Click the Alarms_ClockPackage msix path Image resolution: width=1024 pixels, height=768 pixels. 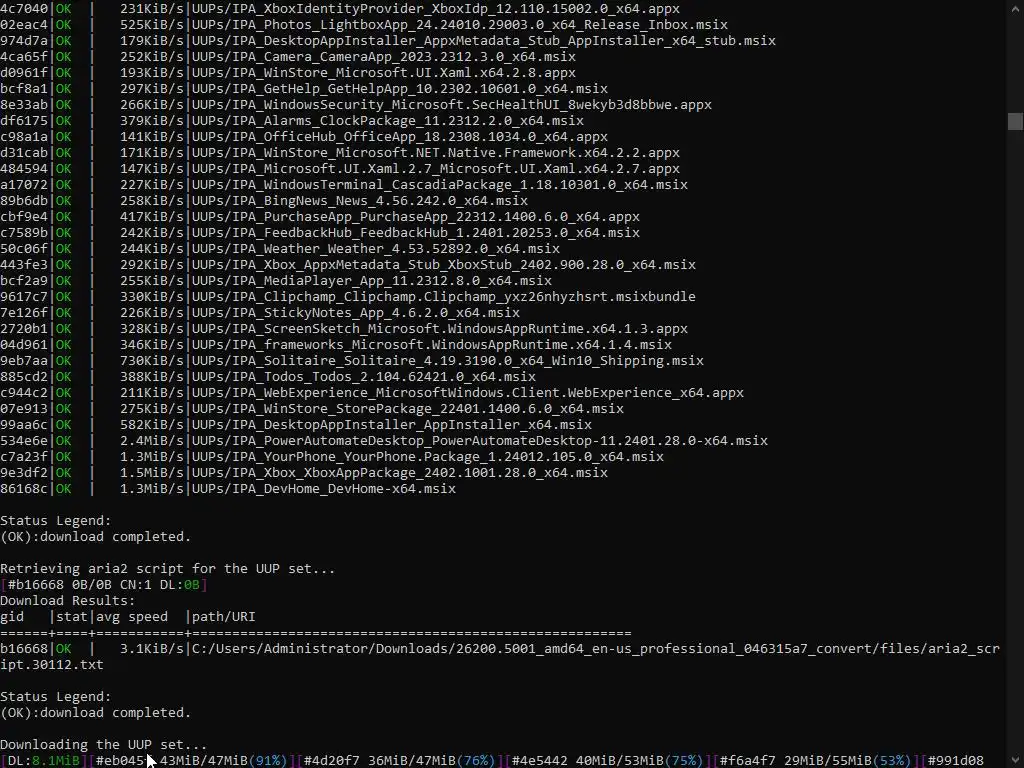coord(388,121)
